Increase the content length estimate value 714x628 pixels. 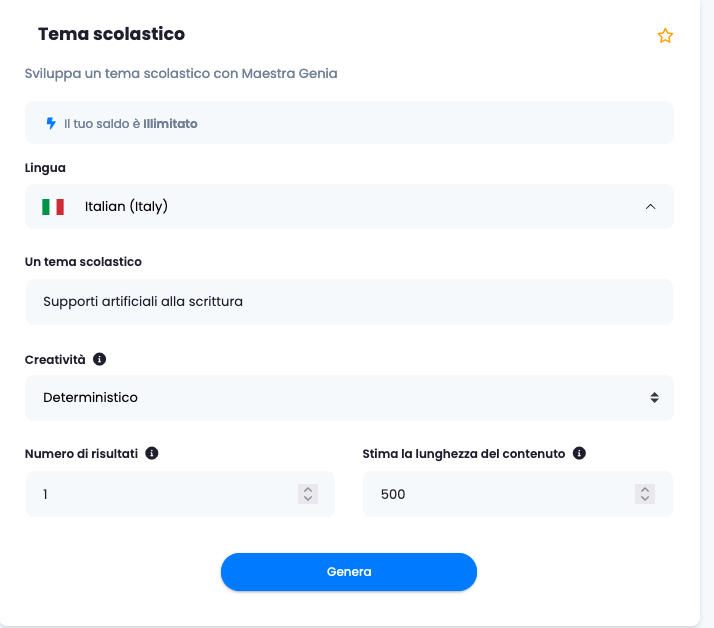pyautogui.click(x=646, y=489)
